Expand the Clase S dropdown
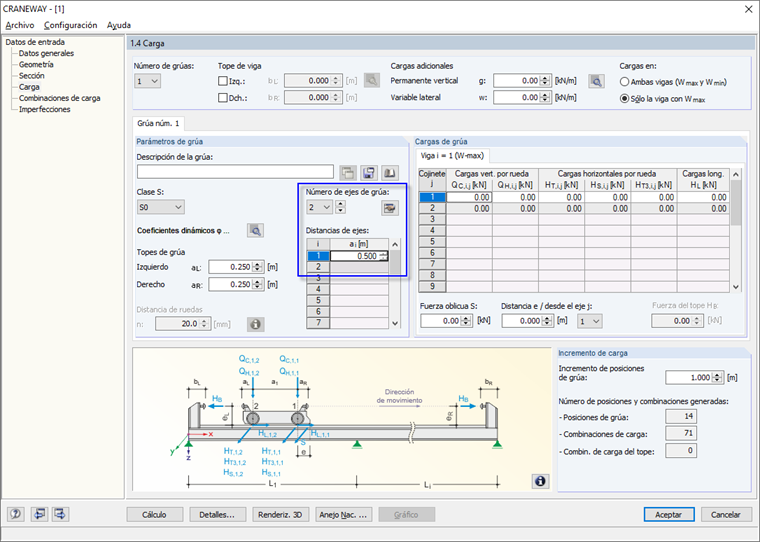760x542 pixels. pyautogui.click(x=160, y=207)
